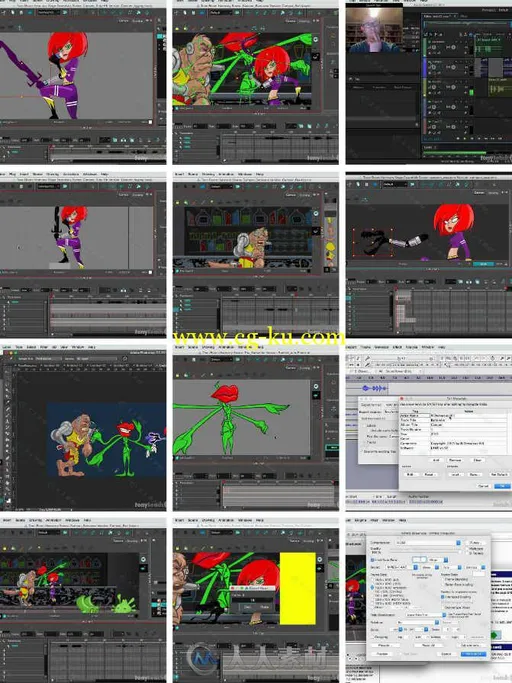The width and height of the screenshot is (512, 683).
Task: Open the Compression type dropdown in settings dialog
Action: coord(427,543)
